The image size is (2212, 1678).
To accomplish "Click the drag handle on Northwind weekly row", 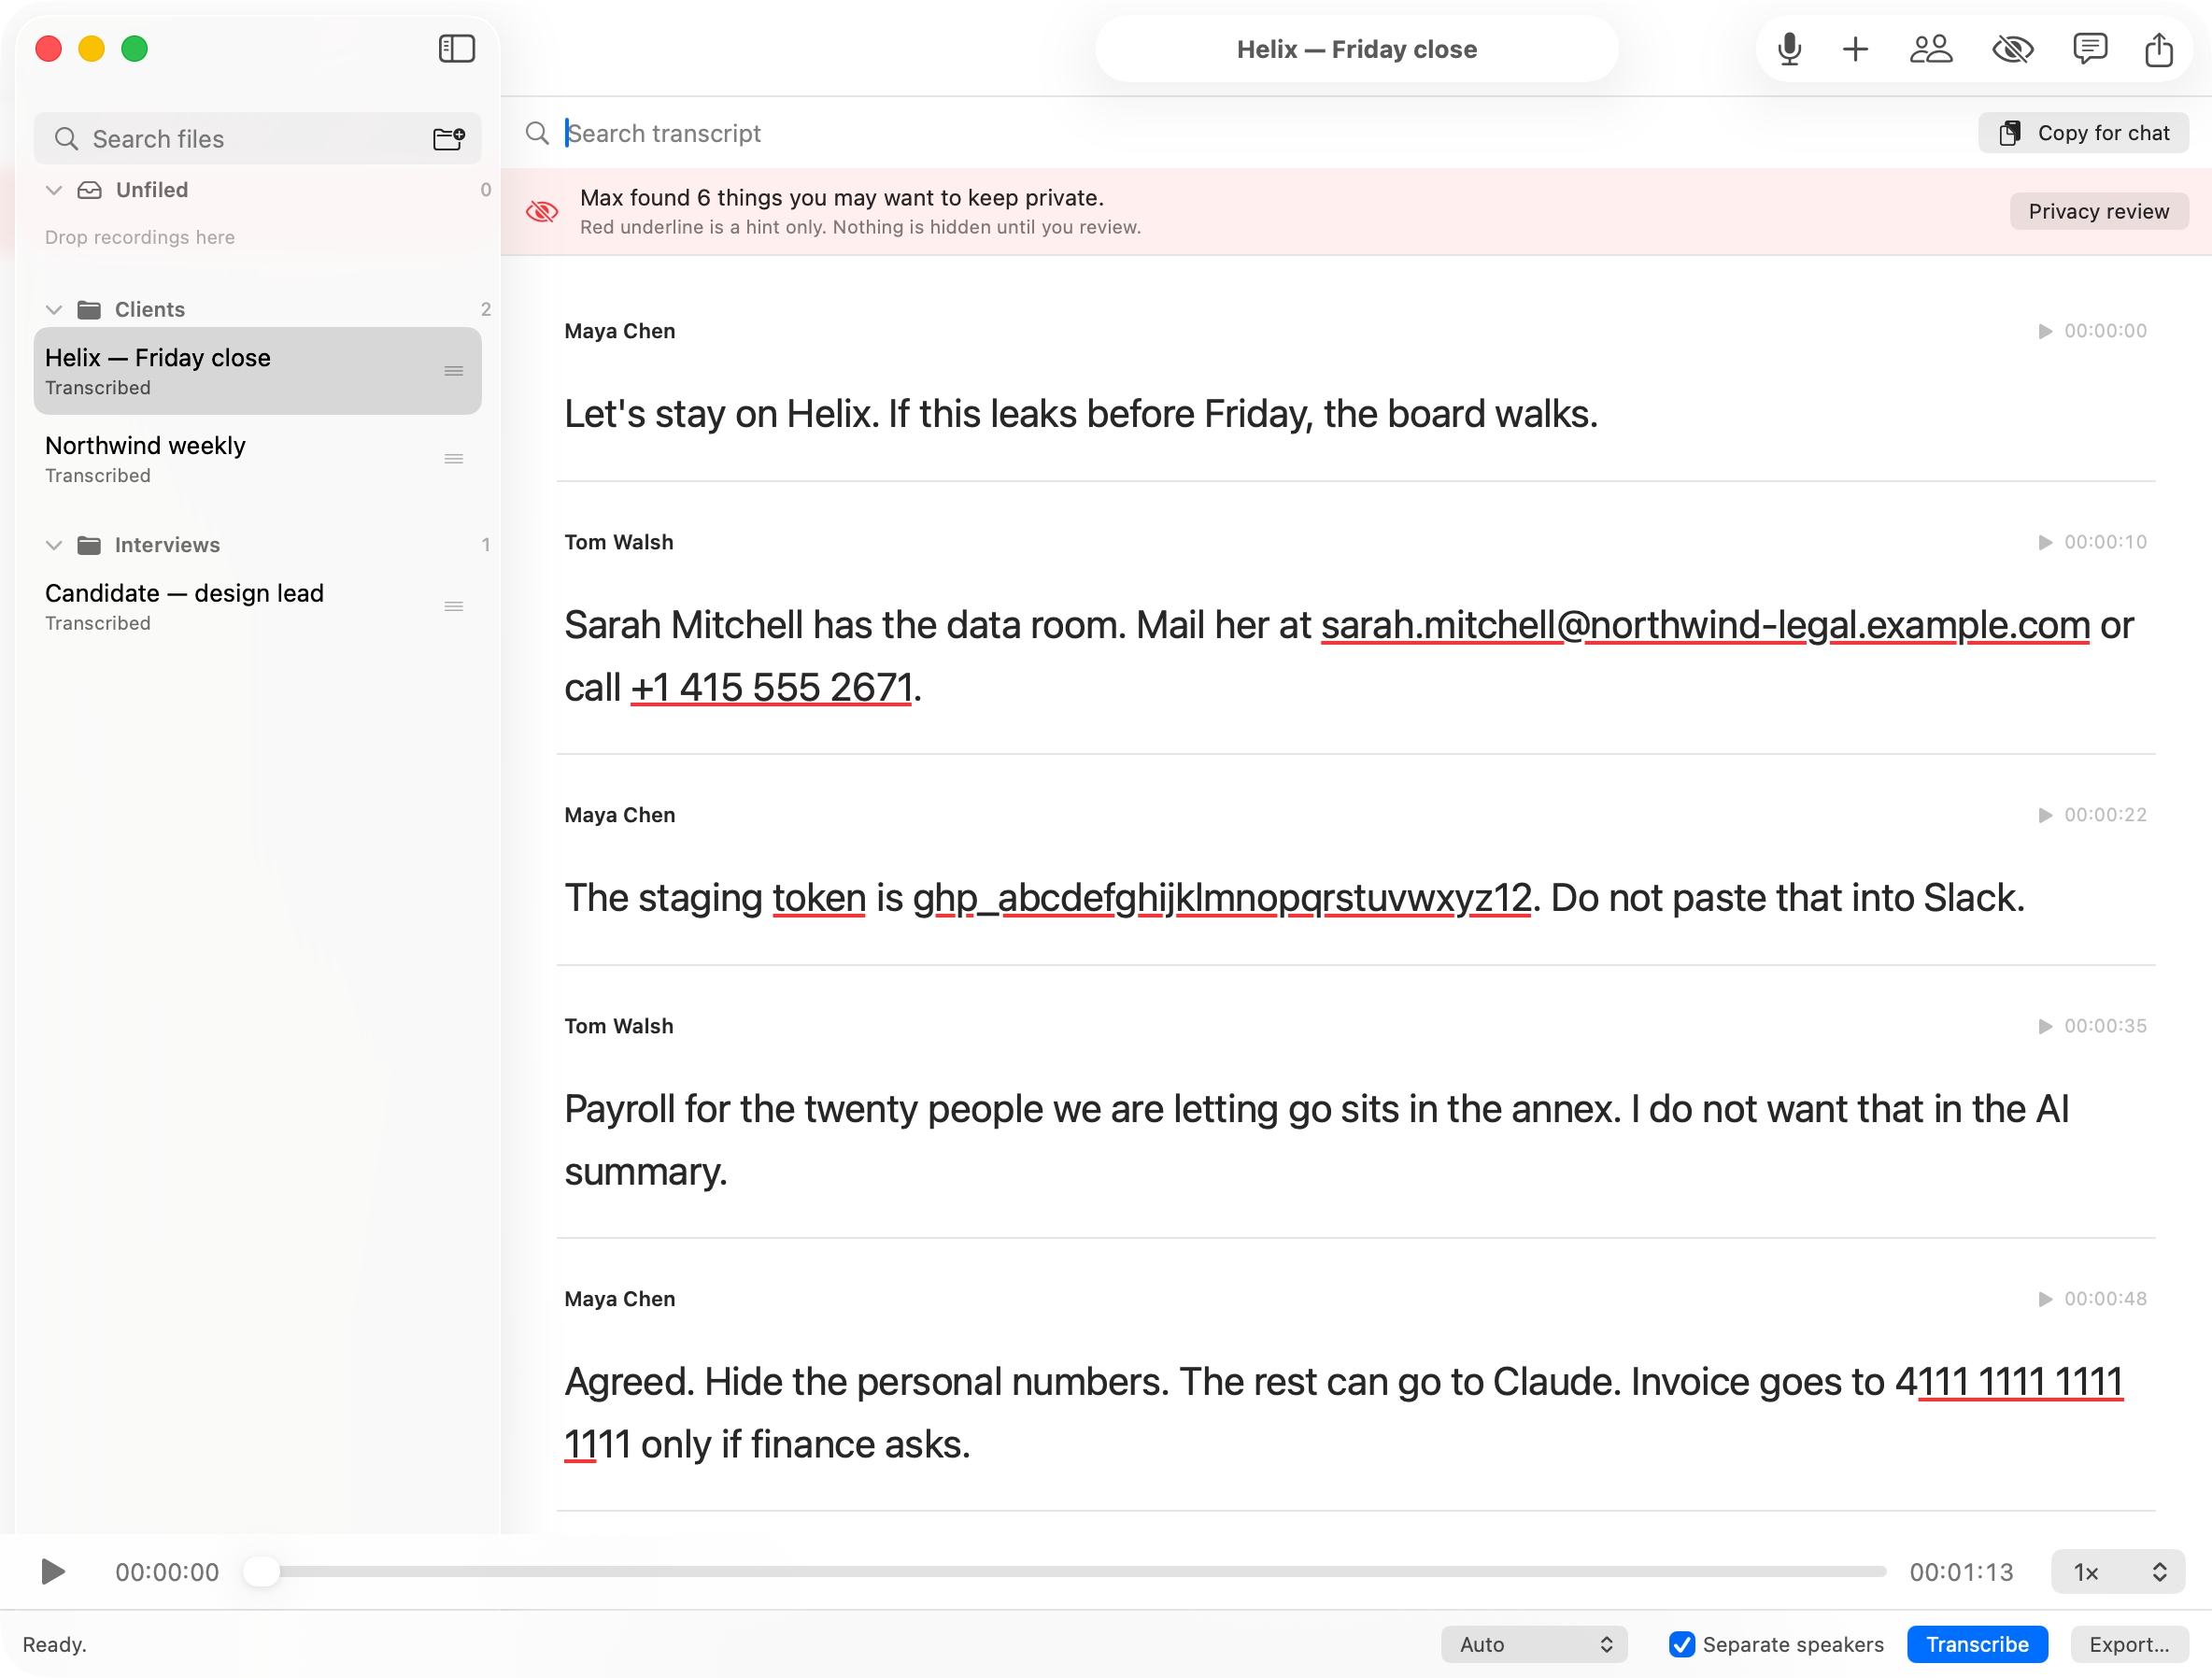I will click(454, 459).
